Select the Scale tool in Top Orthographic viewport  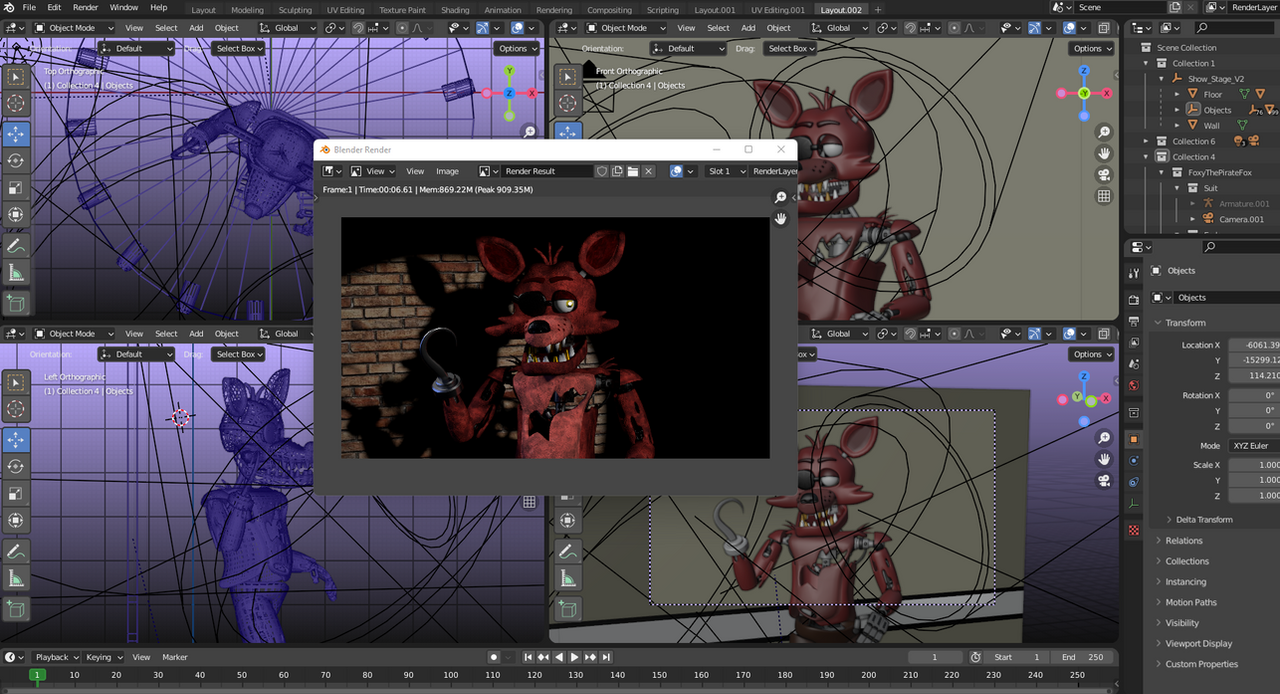click(16, 188)
